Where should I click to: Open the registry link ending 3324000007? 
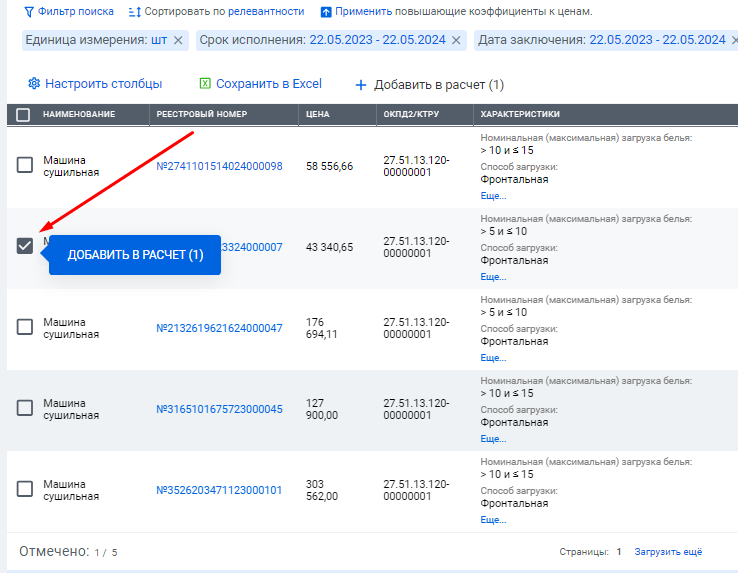pos(252,247)
